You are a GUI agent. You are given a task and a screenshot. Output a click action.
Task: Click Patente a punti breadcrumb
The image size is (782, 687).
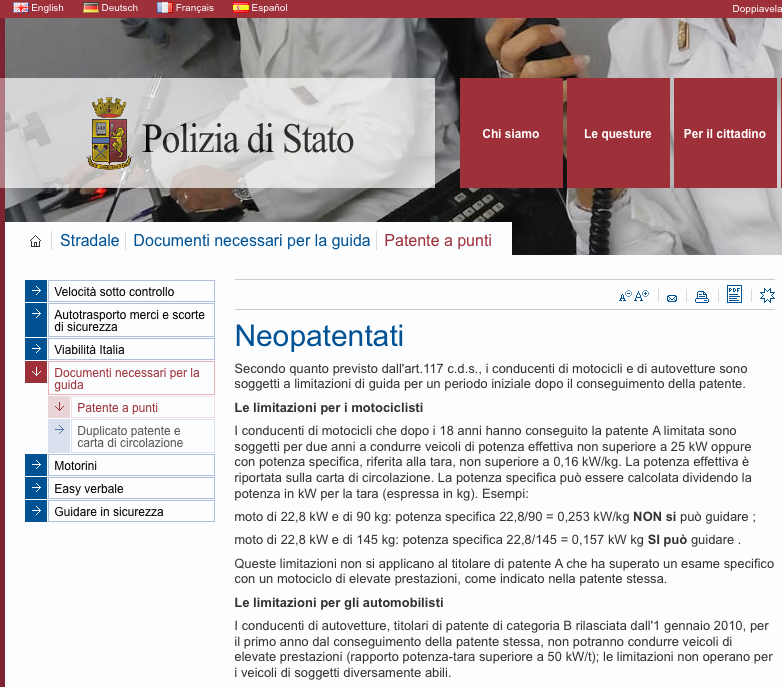tap(438, 240)
